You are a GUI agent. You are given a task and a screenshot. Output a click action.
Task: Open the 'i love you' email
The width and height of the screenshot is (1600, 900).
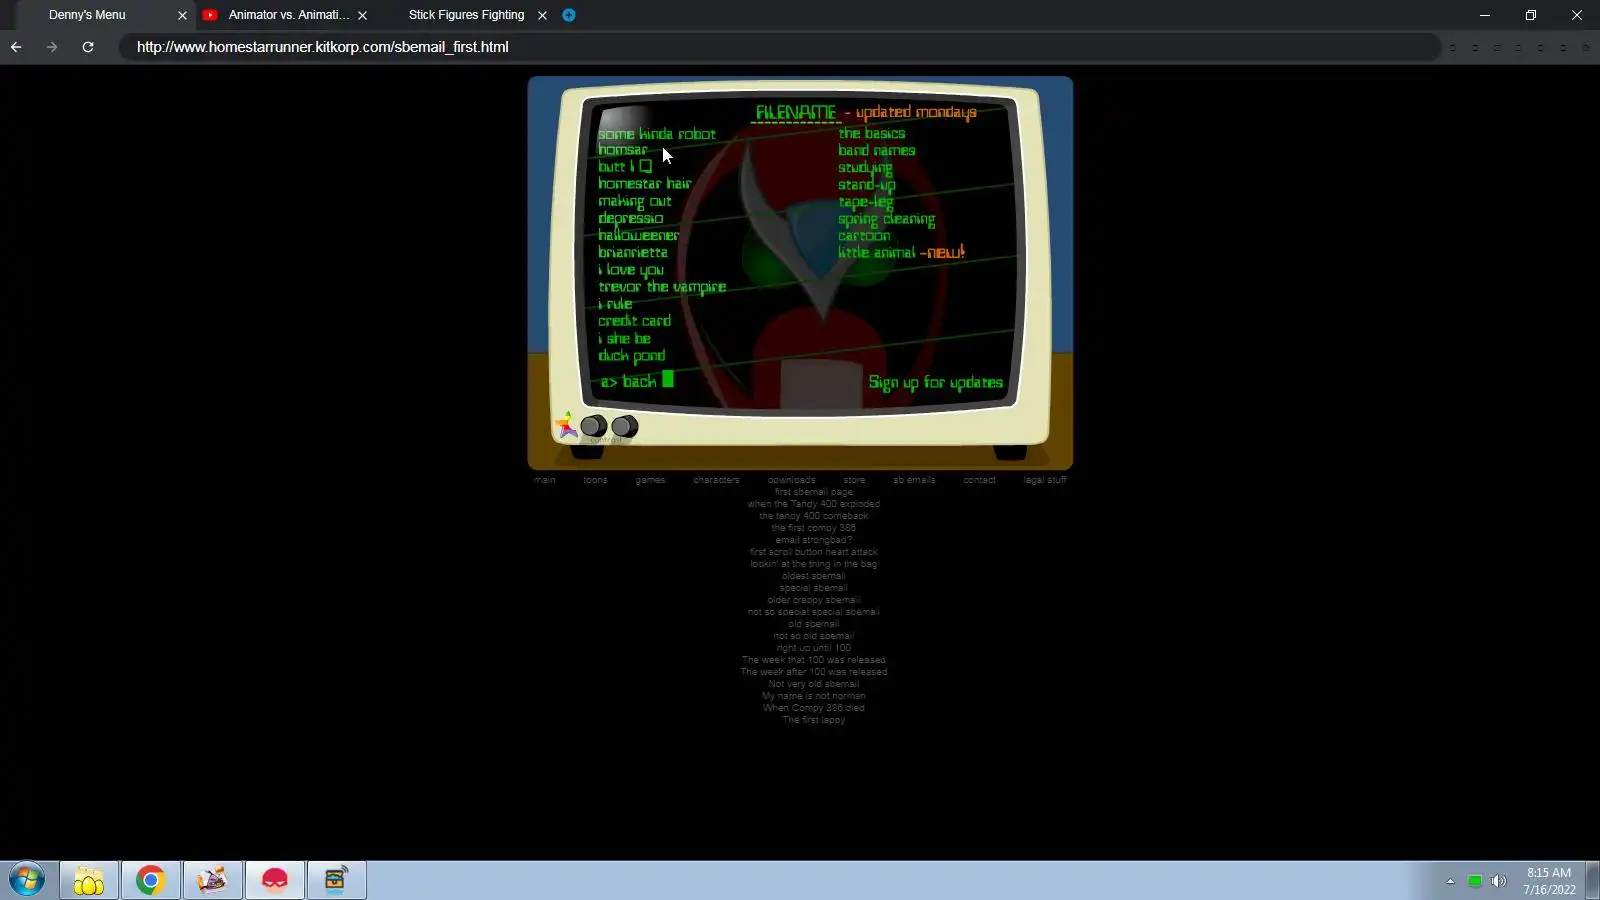coord(631,270)
